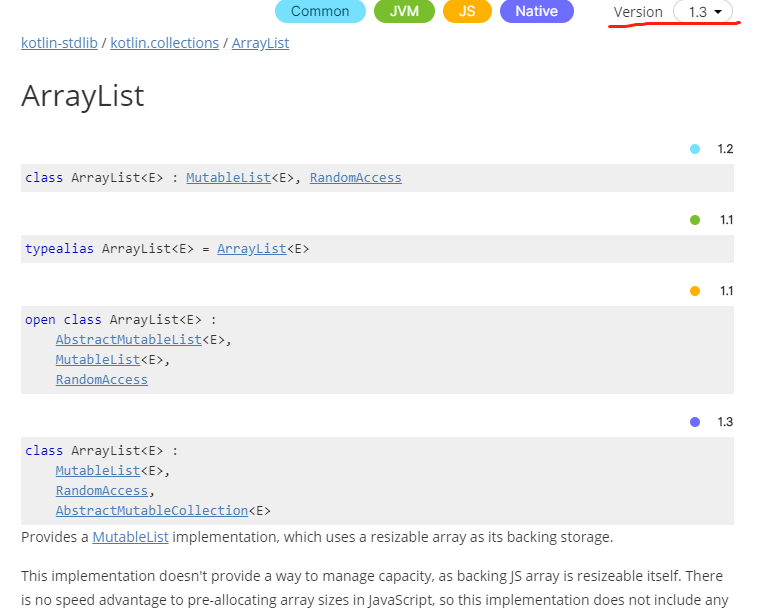Go to kotlin.collections breadcrumb
770x616 pixels.
click(x=164, y=43)
